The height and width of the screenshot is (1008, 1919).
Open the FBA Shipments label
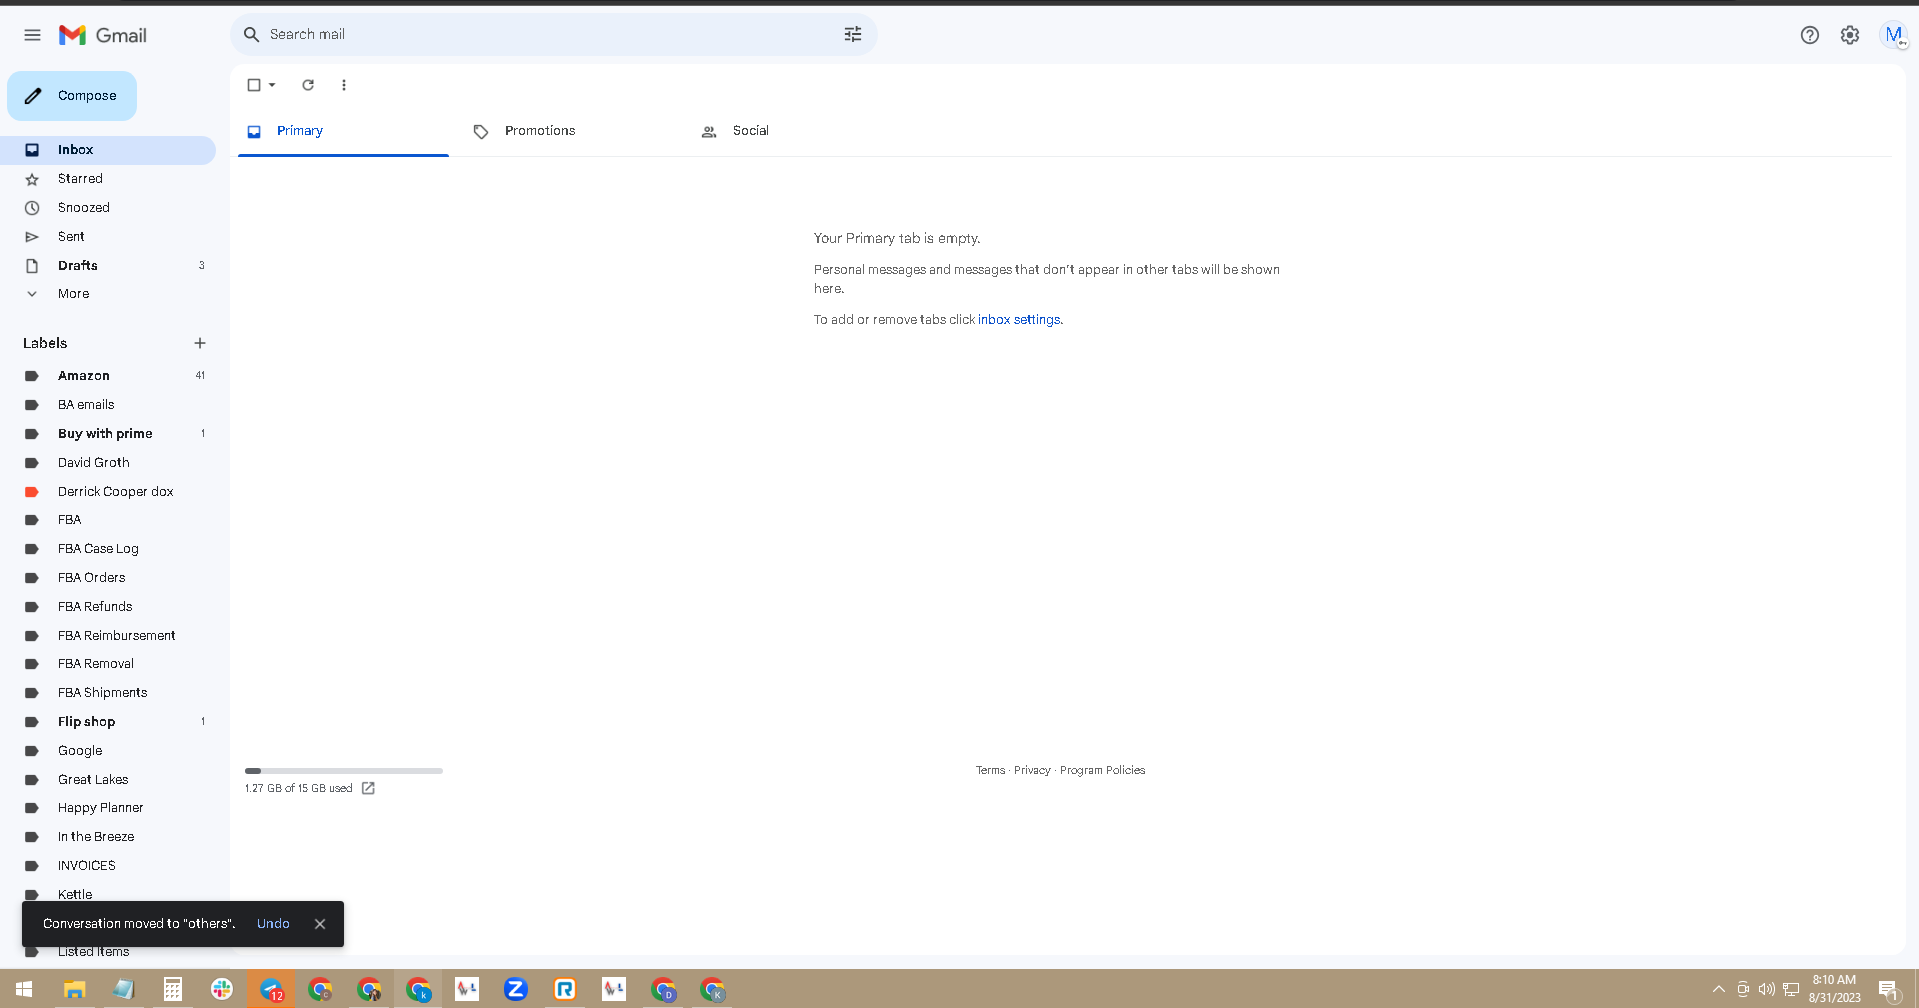[108, 693]
